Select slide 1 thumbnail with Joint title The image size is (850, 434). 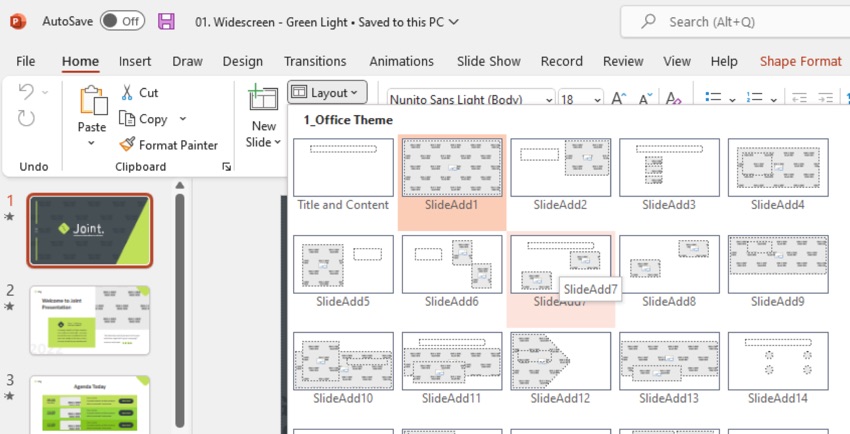tap(90, 231)
